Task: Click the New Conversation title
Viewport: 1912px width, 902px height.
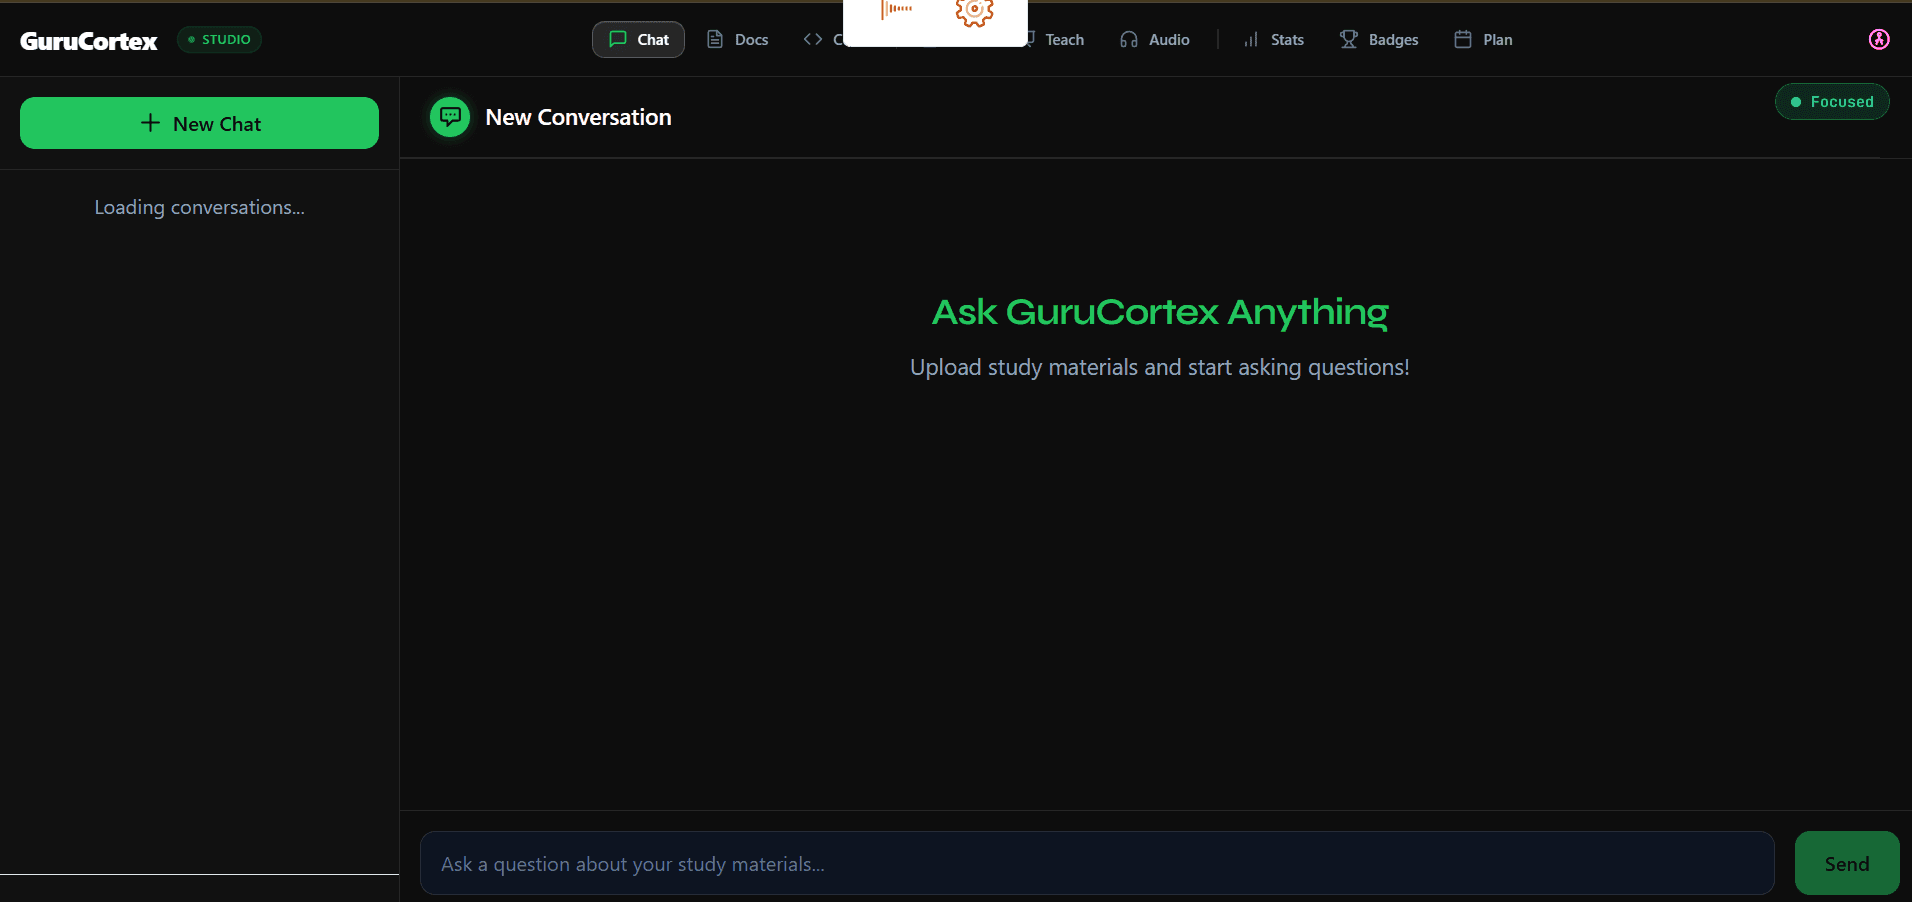Action: pyautogui.click(x=578, y=117)
